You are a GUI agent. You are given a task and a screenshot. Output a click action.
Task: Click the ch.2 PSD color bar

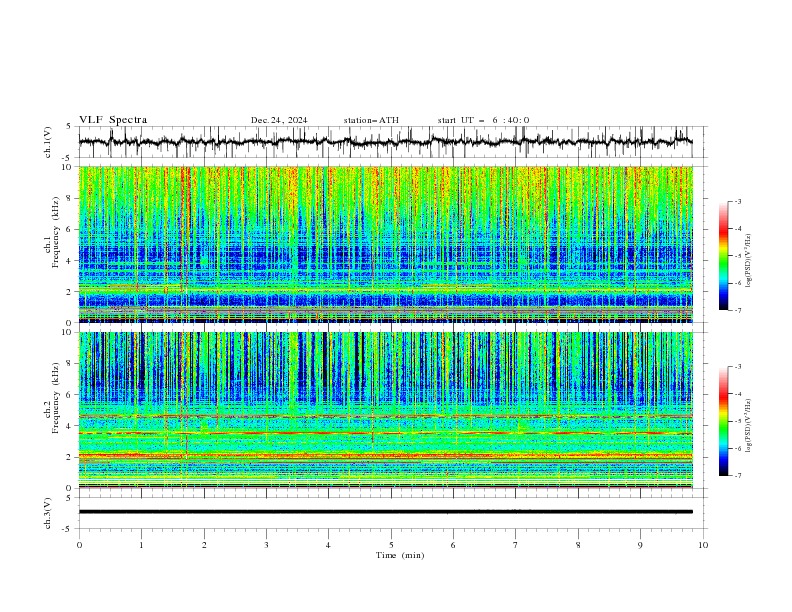pyautogui.click(x=724, y=421)
